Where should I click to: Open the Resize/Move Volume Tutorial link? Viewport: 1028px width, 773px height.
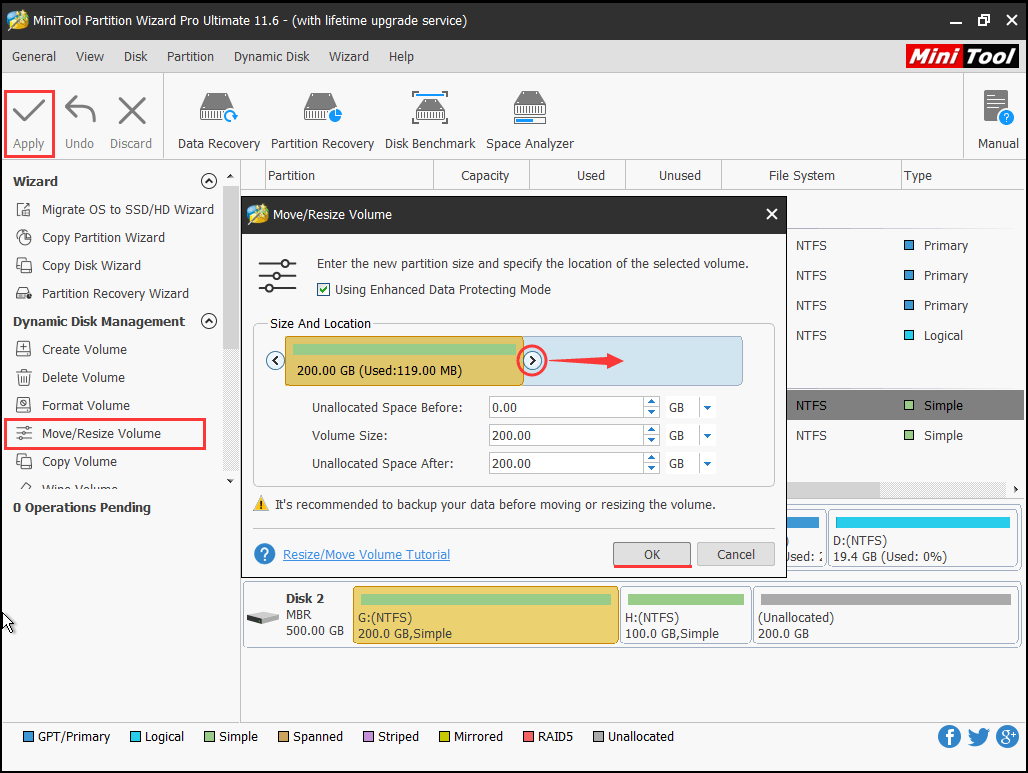tap(366, 554)
